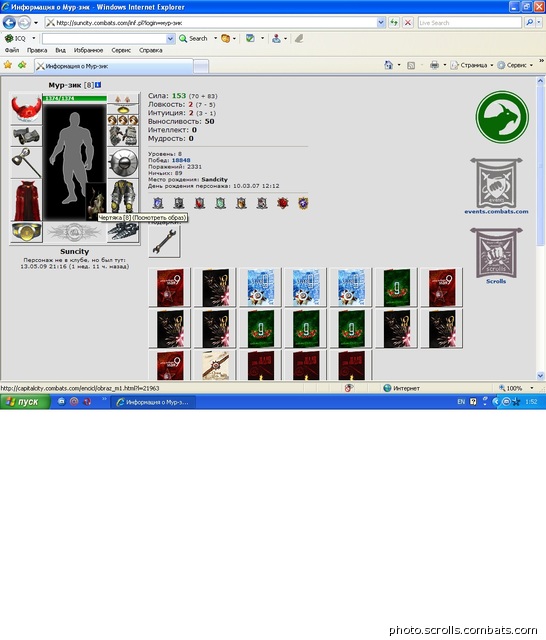Click the eraser icon on ICQ toolbar
This screenshot has height=640, width=546.
(299, 38)
